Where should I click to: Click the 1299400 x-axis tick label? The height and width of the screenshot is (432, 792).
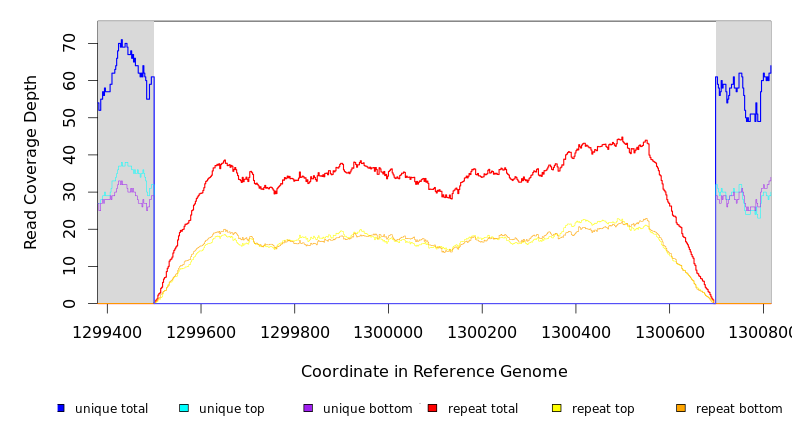point(108,331)
